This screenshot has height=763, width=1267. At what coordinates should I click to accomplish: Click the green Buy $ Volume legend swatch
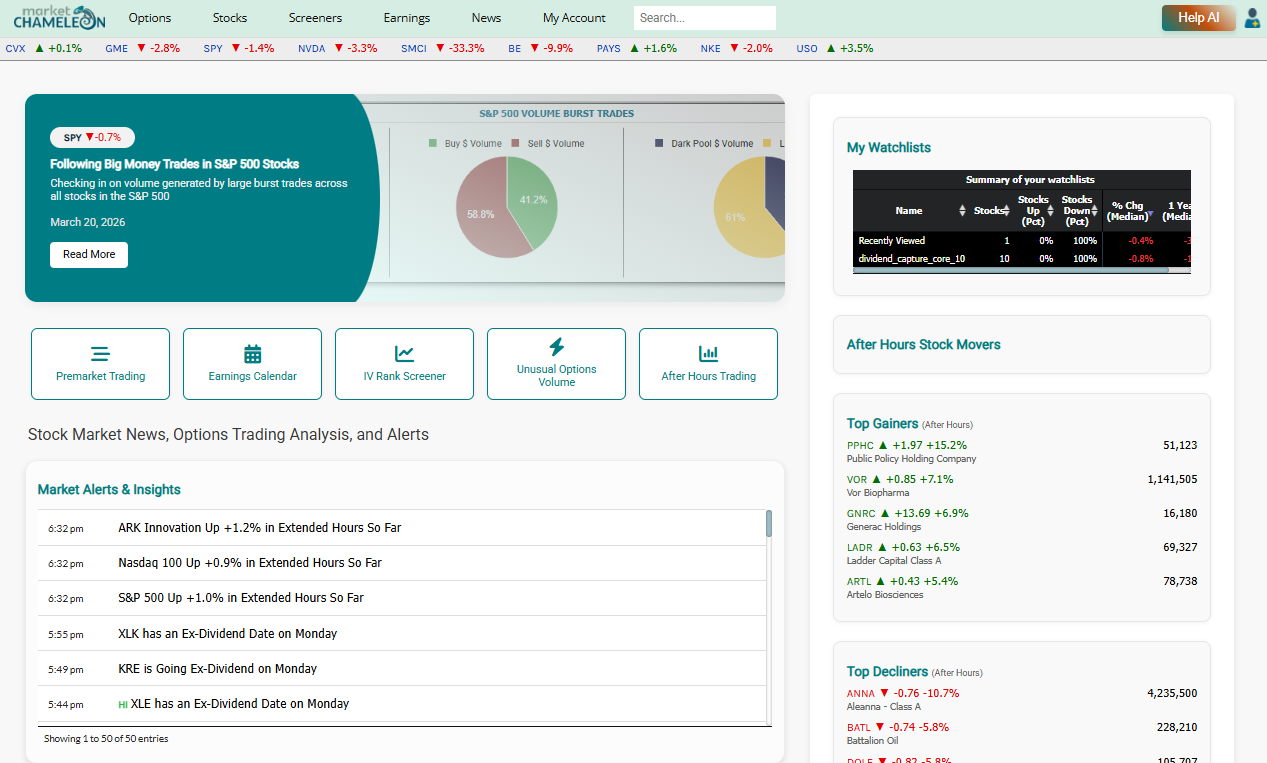433,144
